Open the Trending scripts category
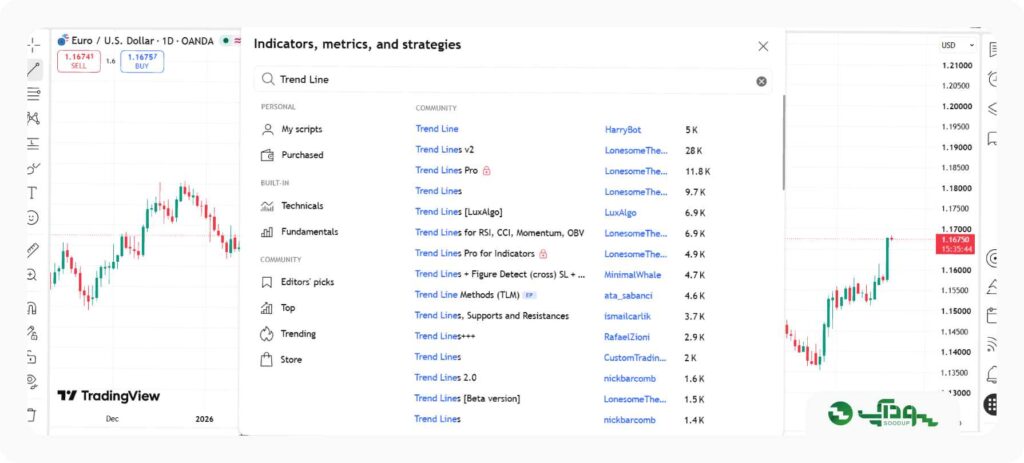 pyautogui.click(x=289, y=334)
